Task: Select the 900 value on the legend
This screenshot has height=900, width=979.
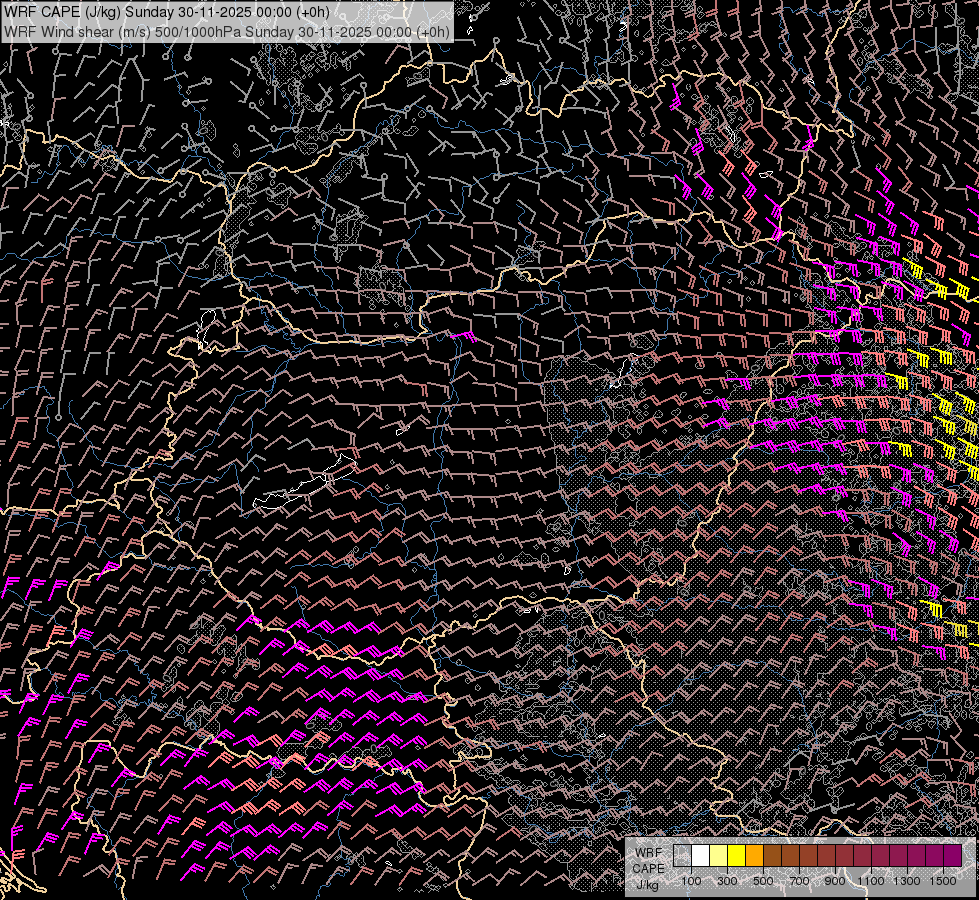Action: click(x=835, y=881)
